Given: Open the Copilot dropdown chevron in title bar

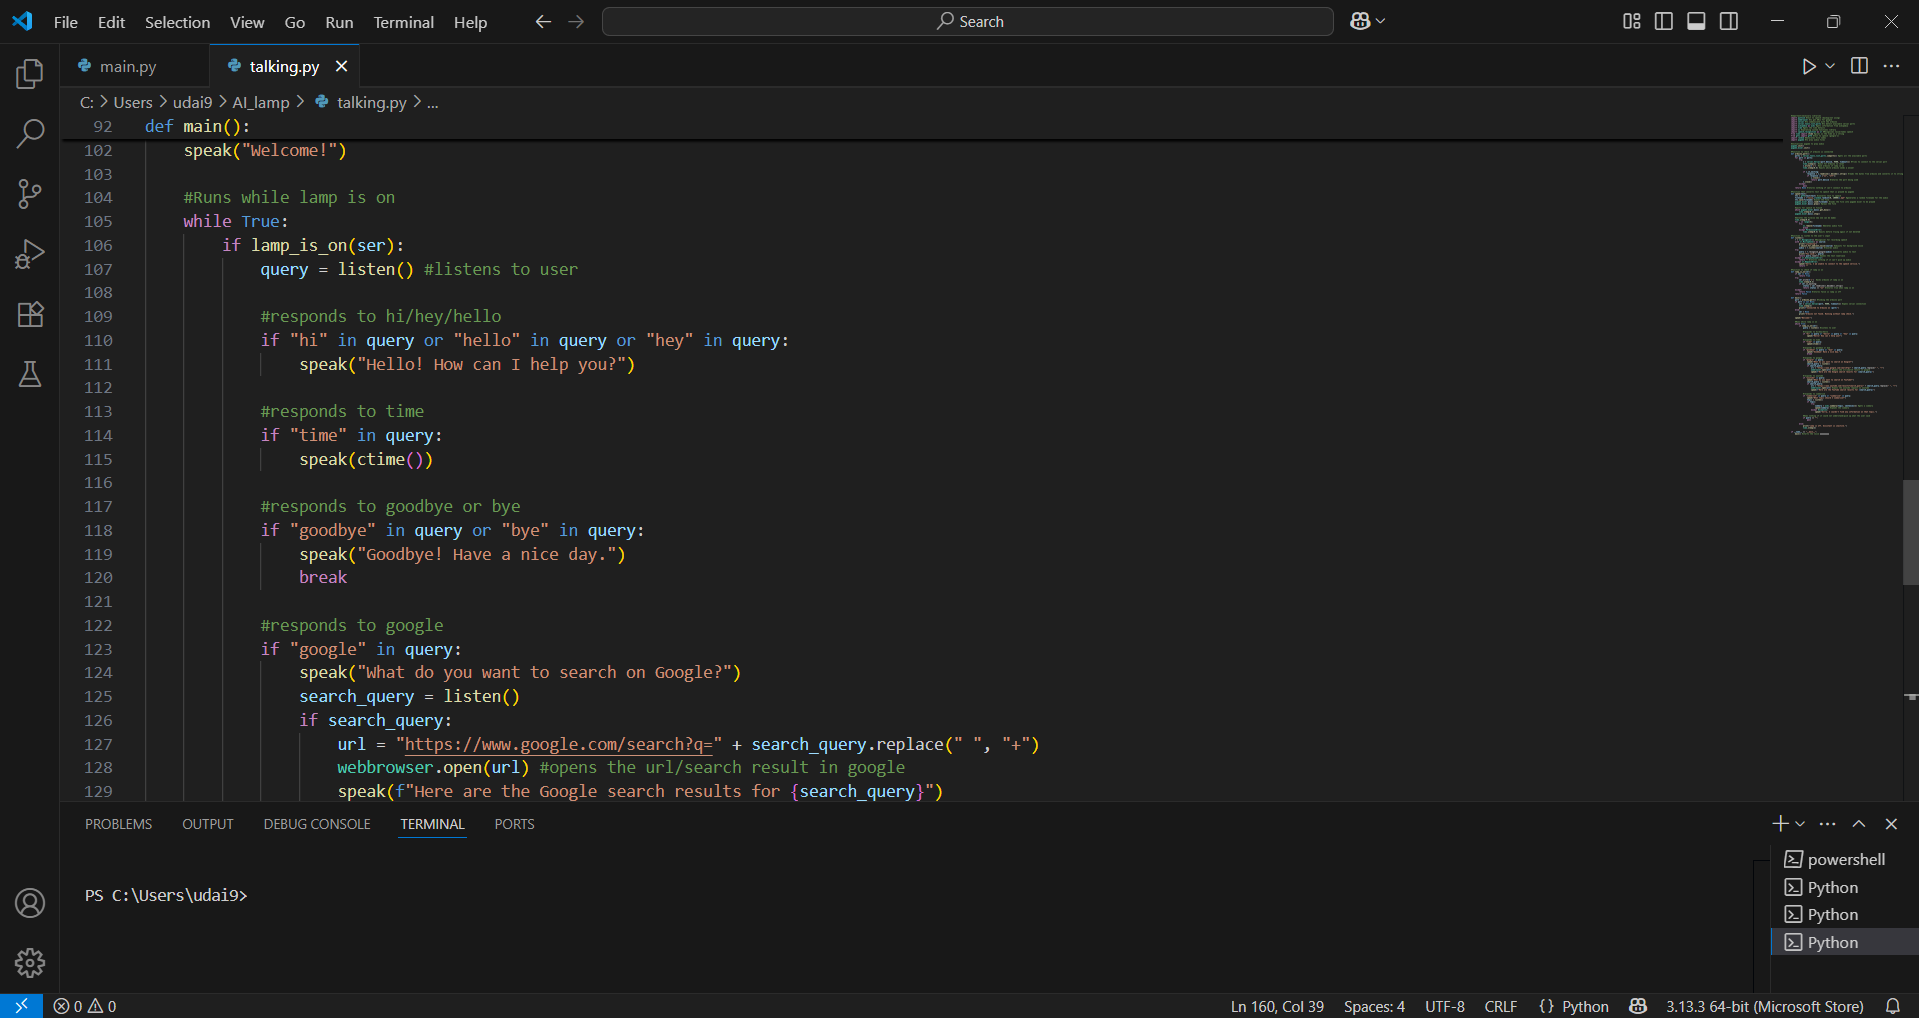Looking at the screenshot, I should pyautogui.click(x=1381, y=21).
